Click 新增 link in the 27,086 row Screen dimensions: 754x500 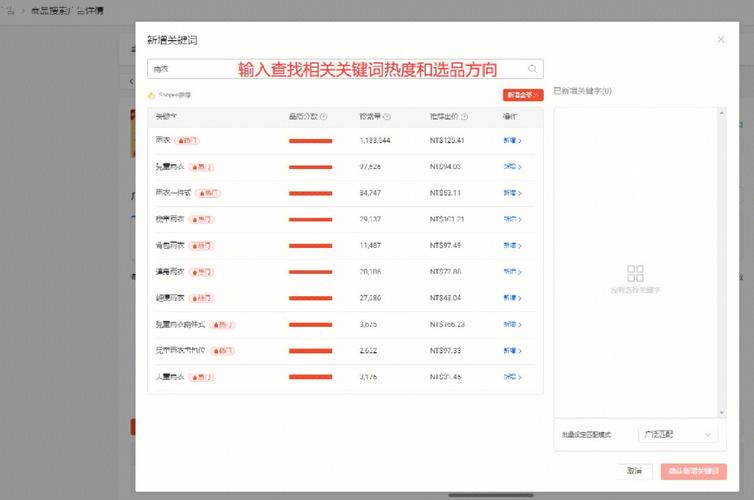pyautogui.click(x=512, y=298)
